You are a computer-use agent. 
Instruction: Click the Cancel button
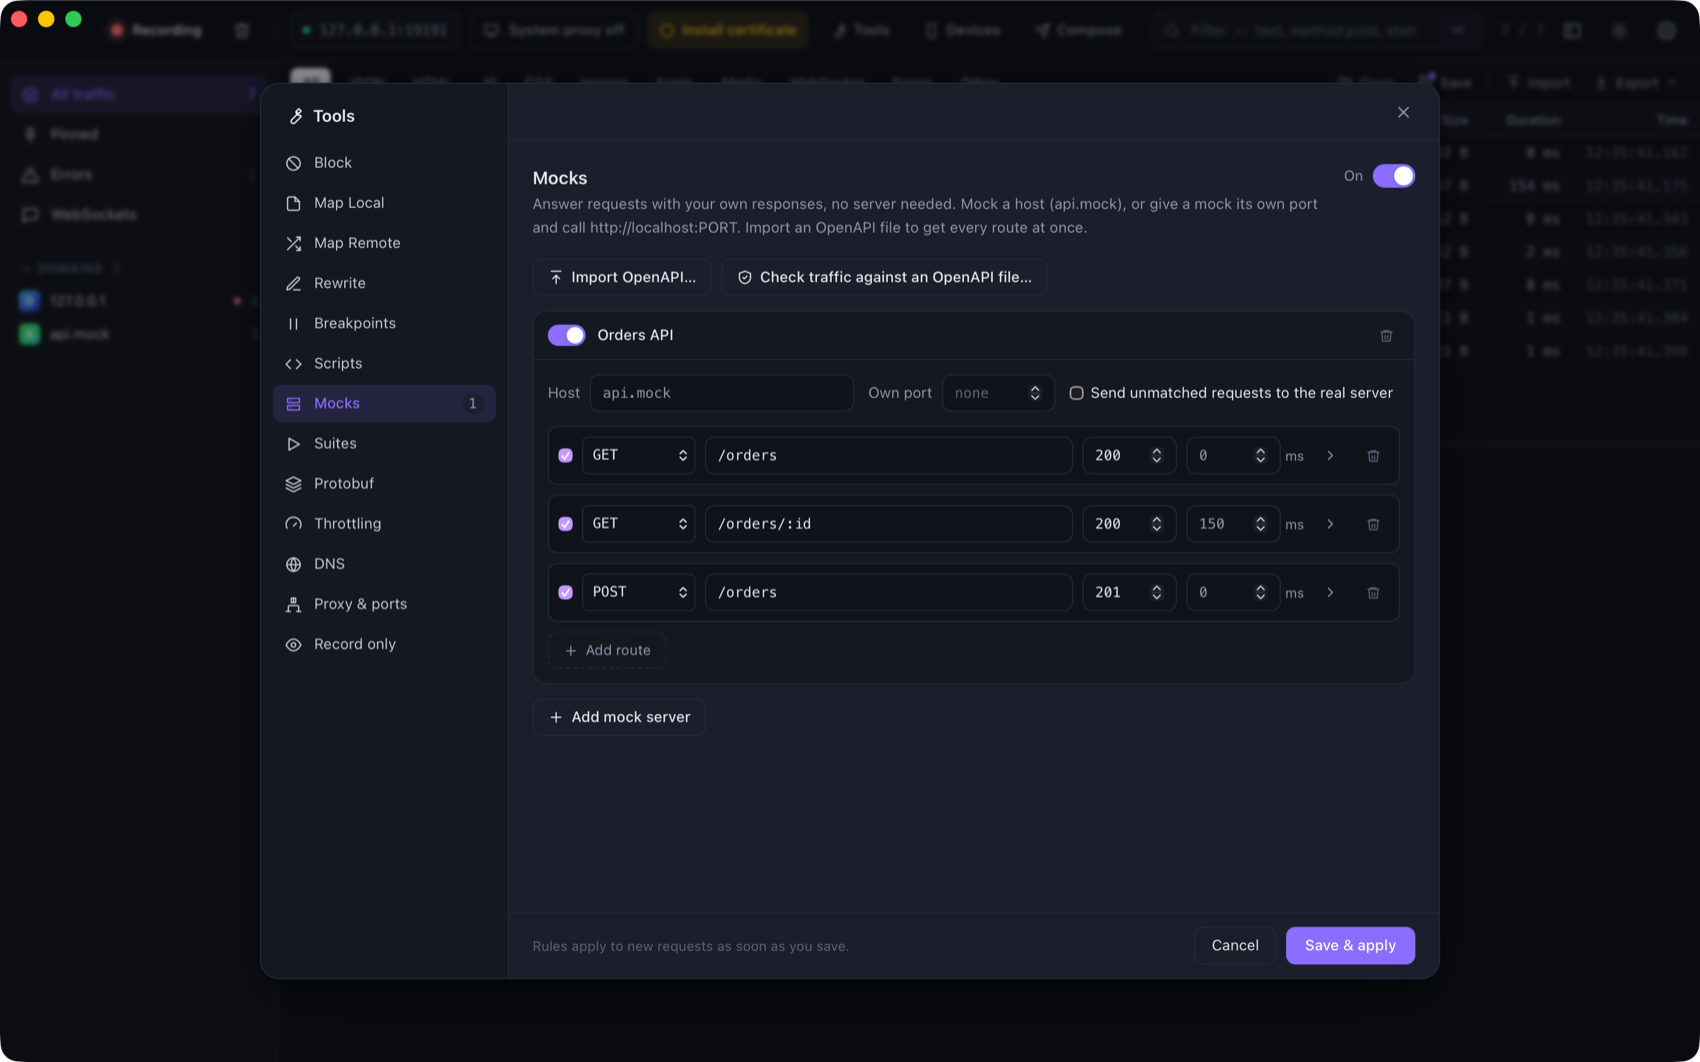(1234, 945)
